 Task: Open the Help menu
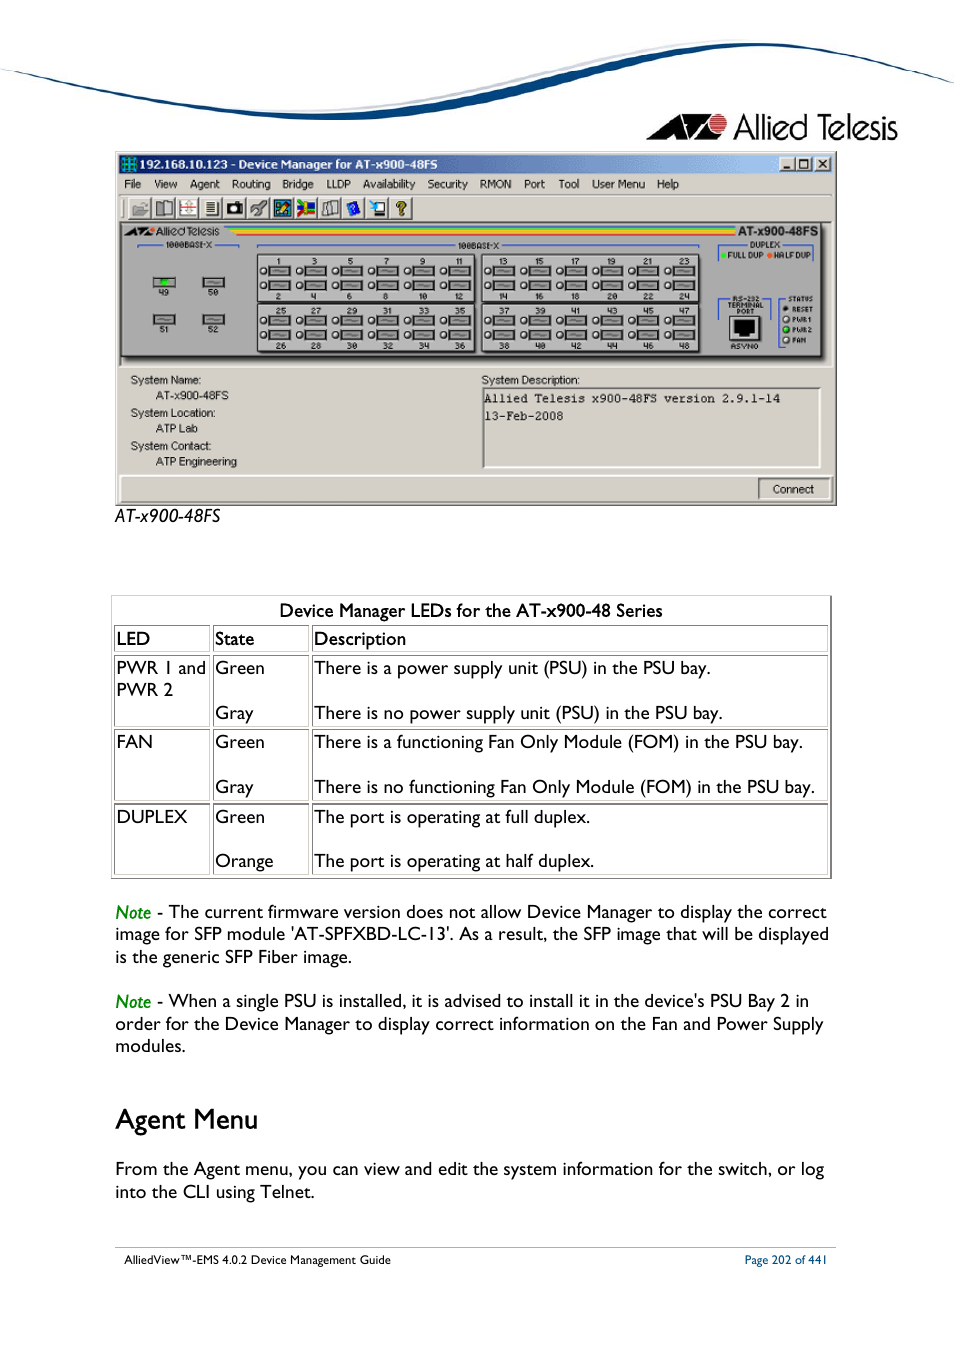(667, 184)
